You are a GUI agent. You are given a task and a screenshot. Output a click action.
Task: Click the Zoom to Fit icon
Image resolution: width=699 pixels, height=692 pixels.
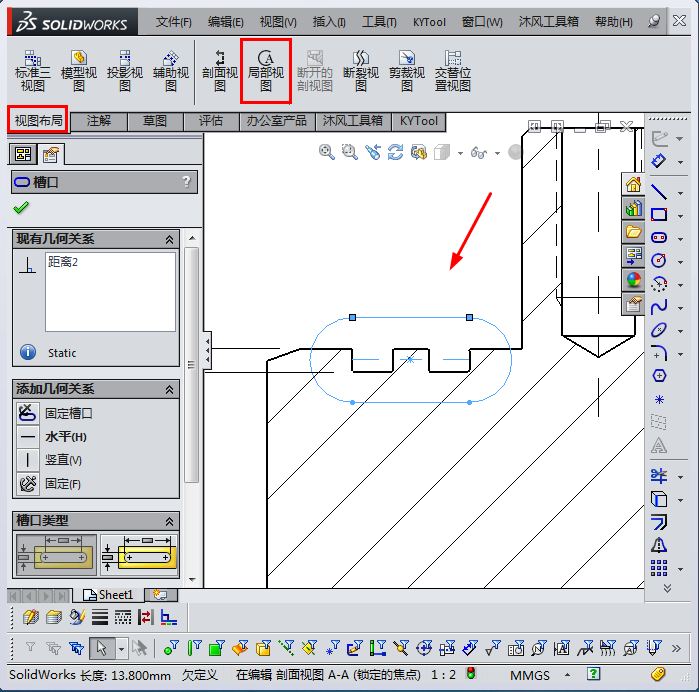[x=327, y=152]
